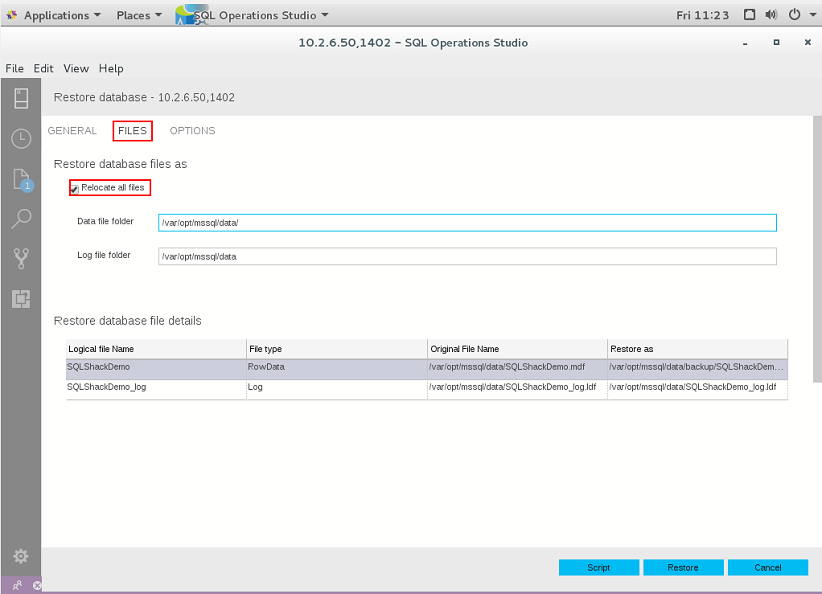Open the File menu
822x594 pixels.
(x=15, y=68)
